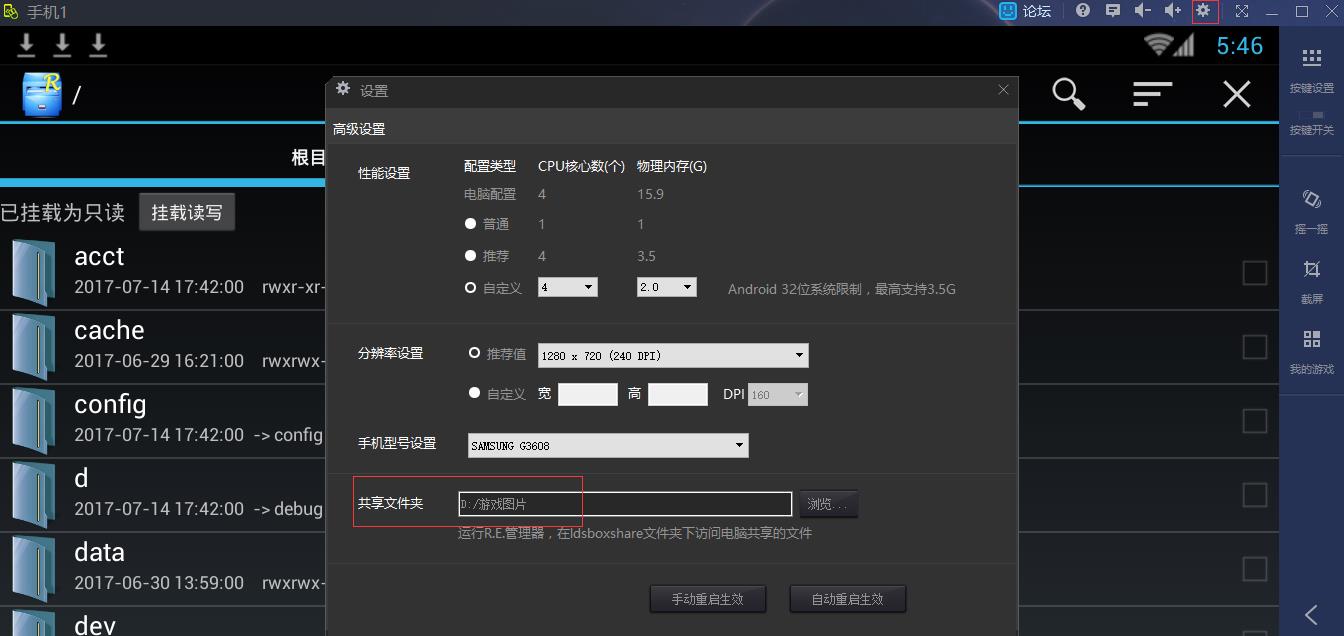Enter fullscreen with the expand arrows icon
The width and height of the screenshot is (1344, 636).
pyautogui.click(x=1241, y=11)
